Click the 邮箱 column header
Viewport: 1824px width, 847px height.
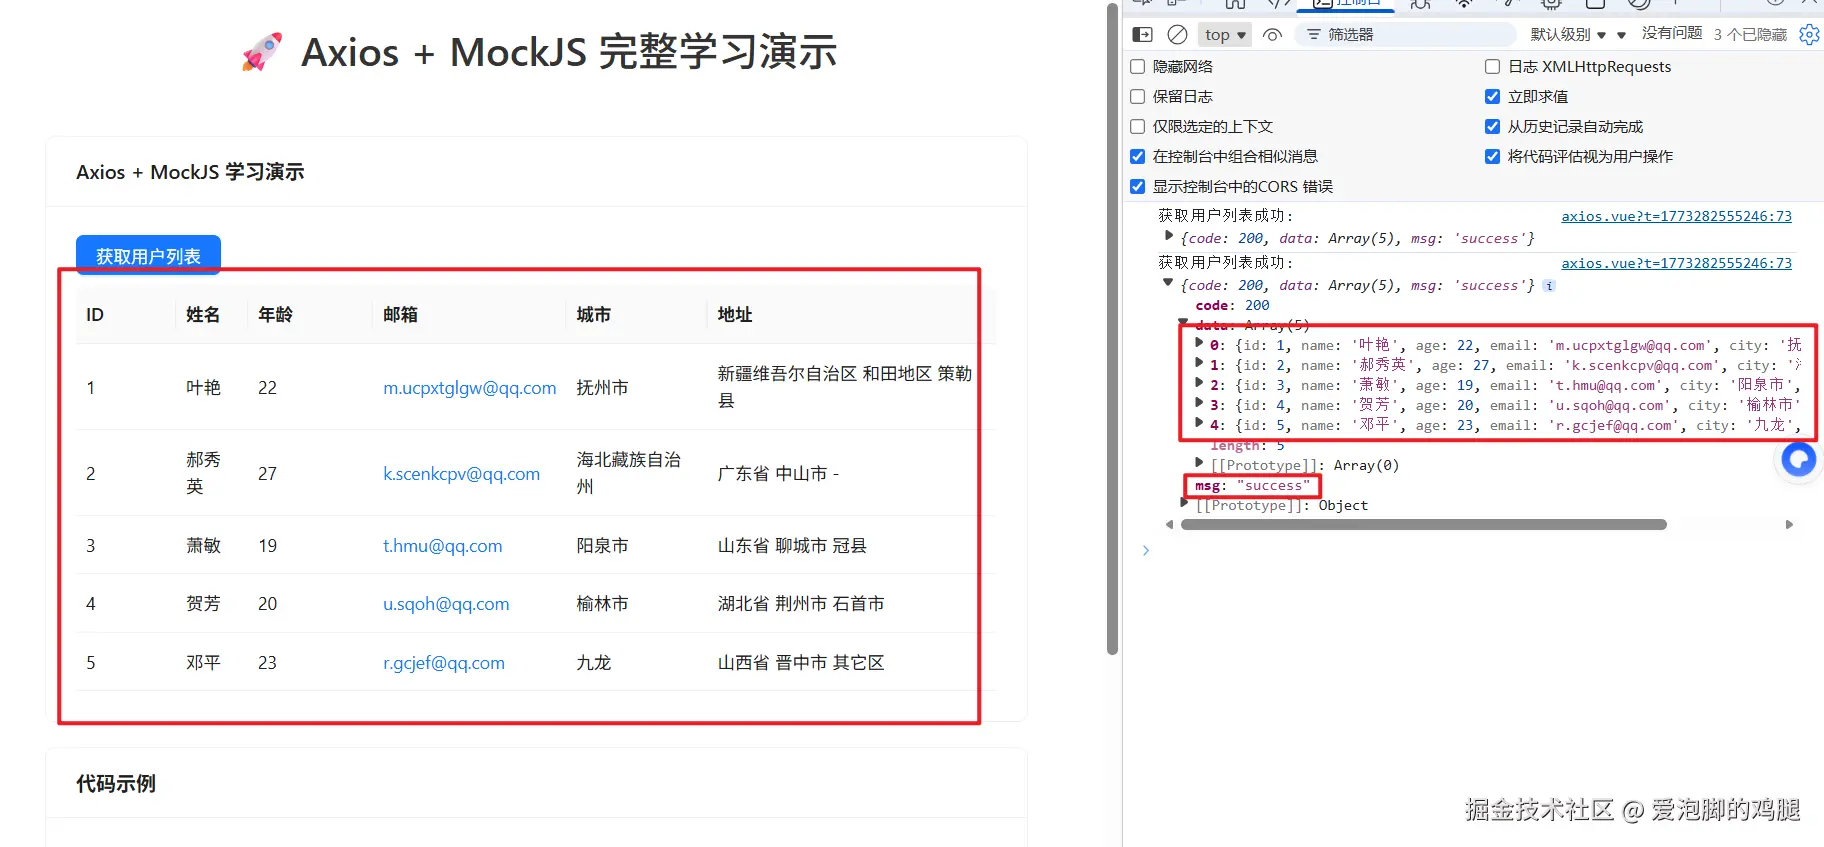pyautogui.click(x=400, y=315)
